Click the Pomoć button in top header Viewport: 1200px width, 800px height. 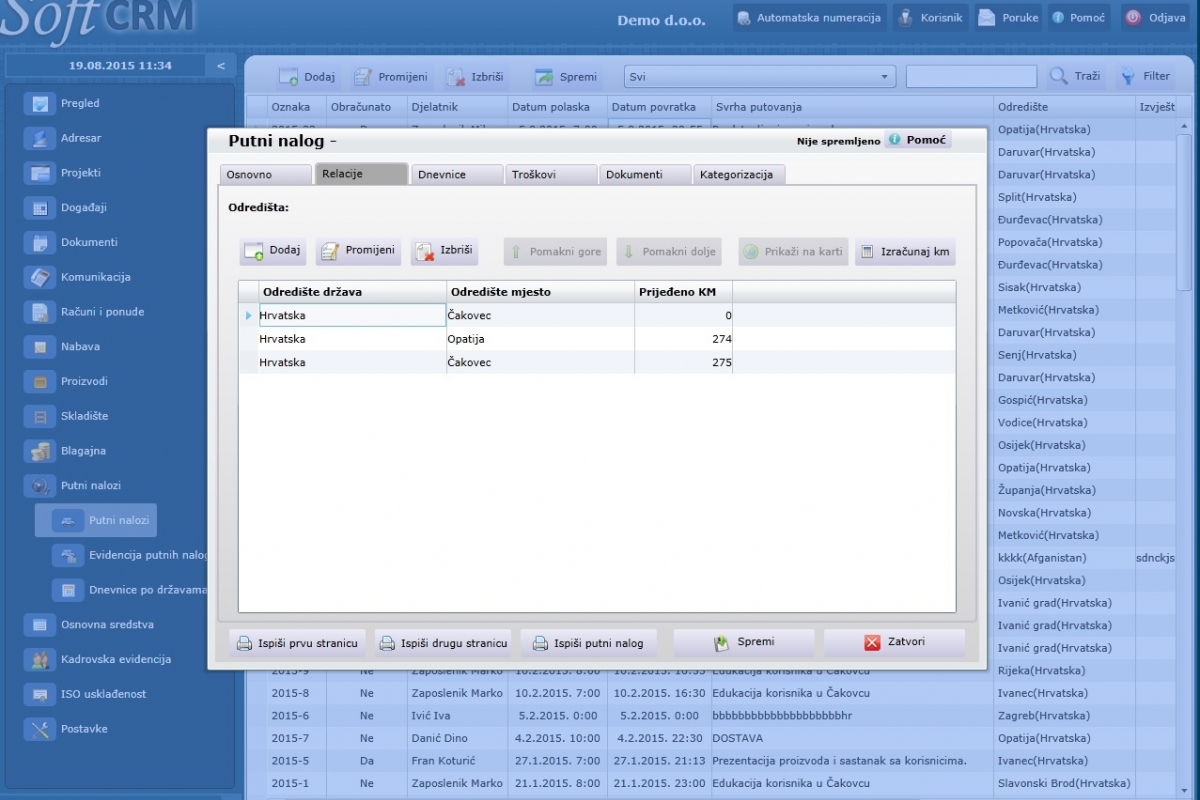click(x=1078, y=18)
